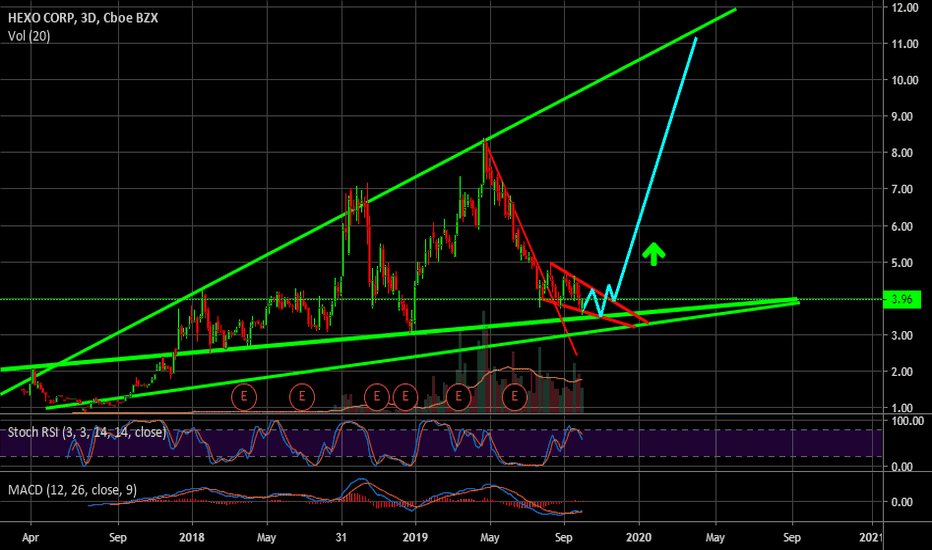Click the 2020 label on time axis
Viewport: 932px width, 550px height.
(x=639, y=538)
